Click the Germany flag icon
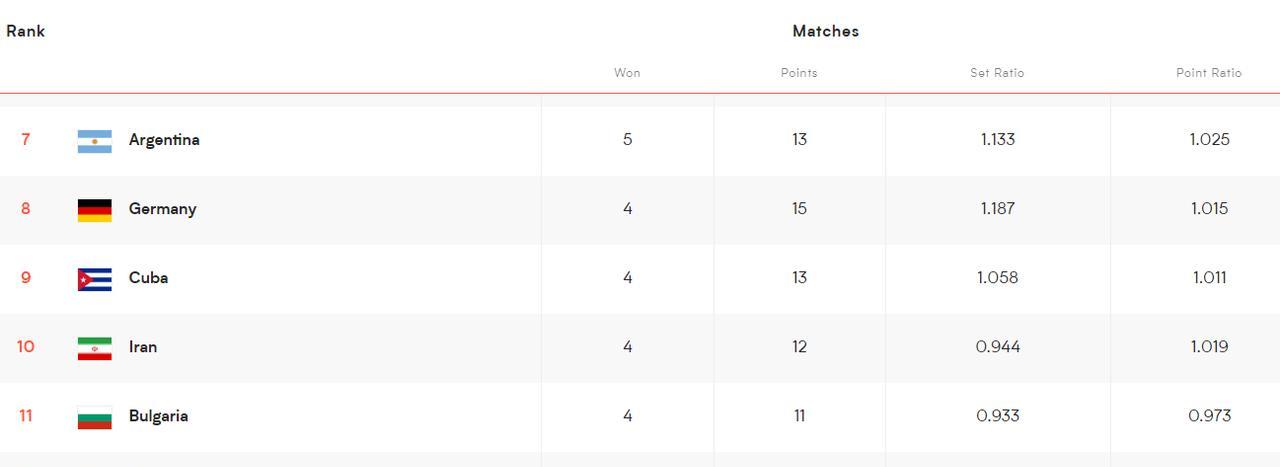This screenshot has width=1280, height=467. (x=94, y=210)
